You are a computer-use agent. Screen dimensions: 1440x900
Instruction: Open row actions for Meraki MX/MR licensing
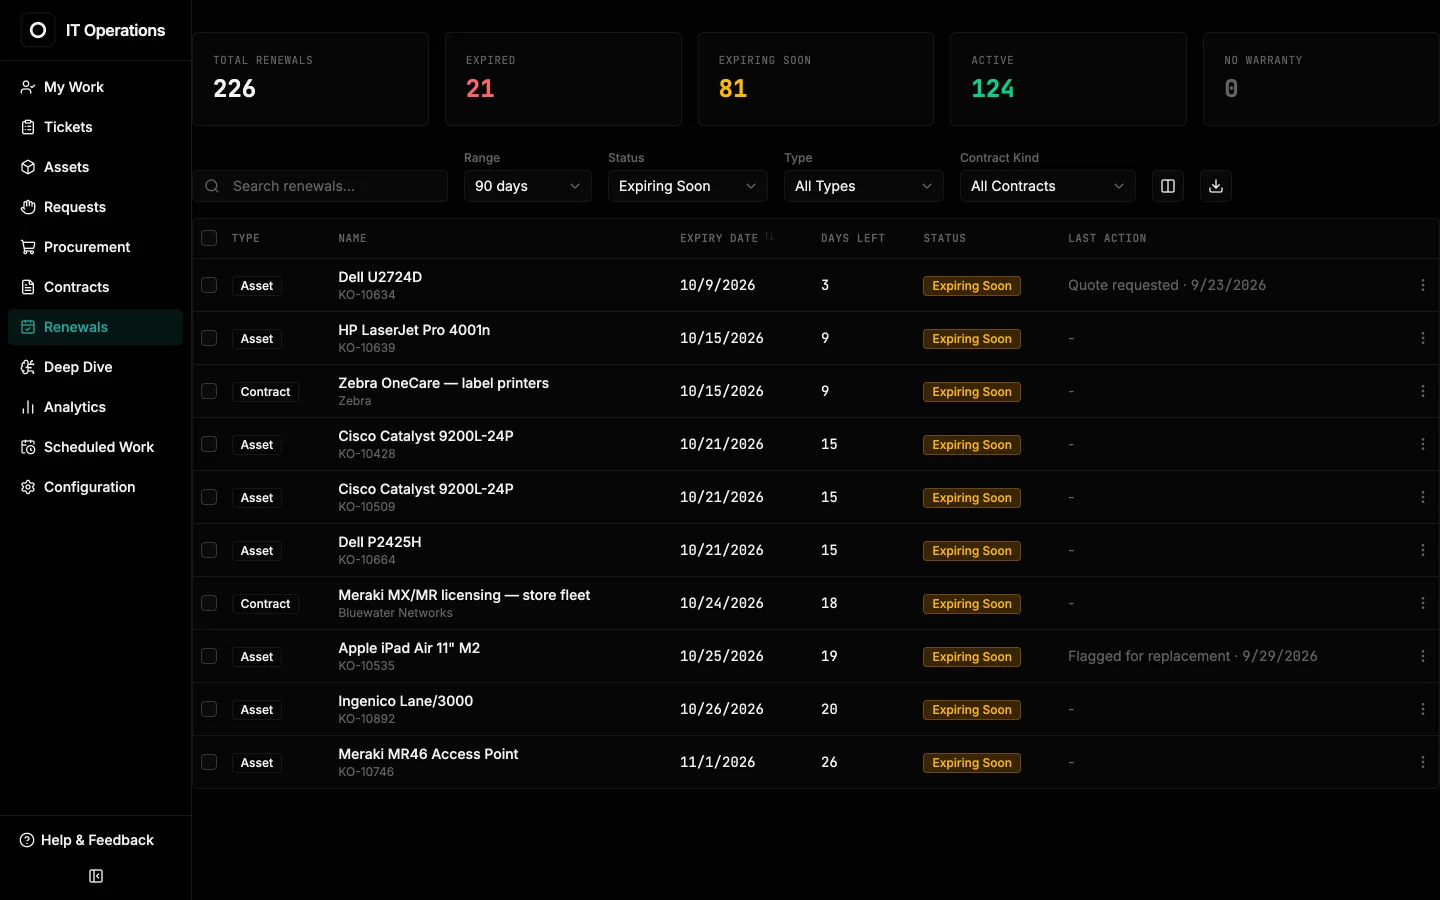[1423, 603]
